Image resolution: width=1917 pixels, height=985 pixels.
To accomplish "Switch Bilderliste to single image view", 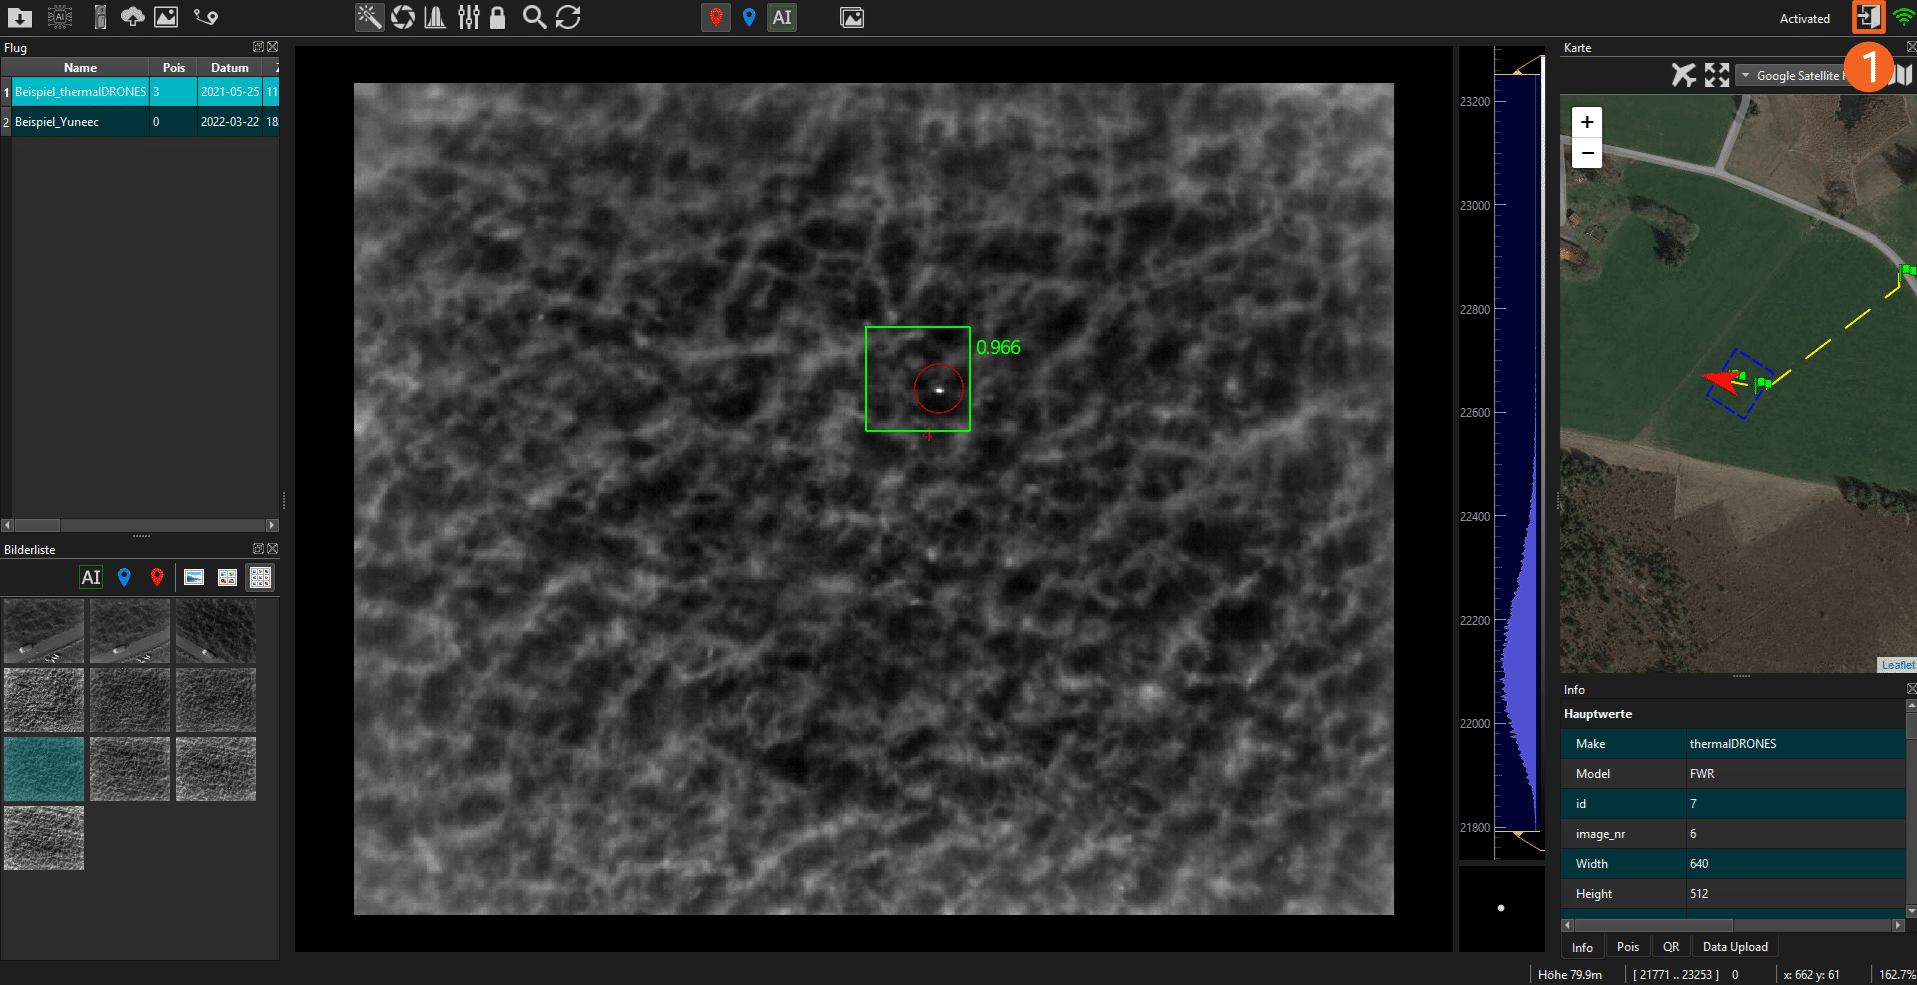I will (x=194, y=577).
